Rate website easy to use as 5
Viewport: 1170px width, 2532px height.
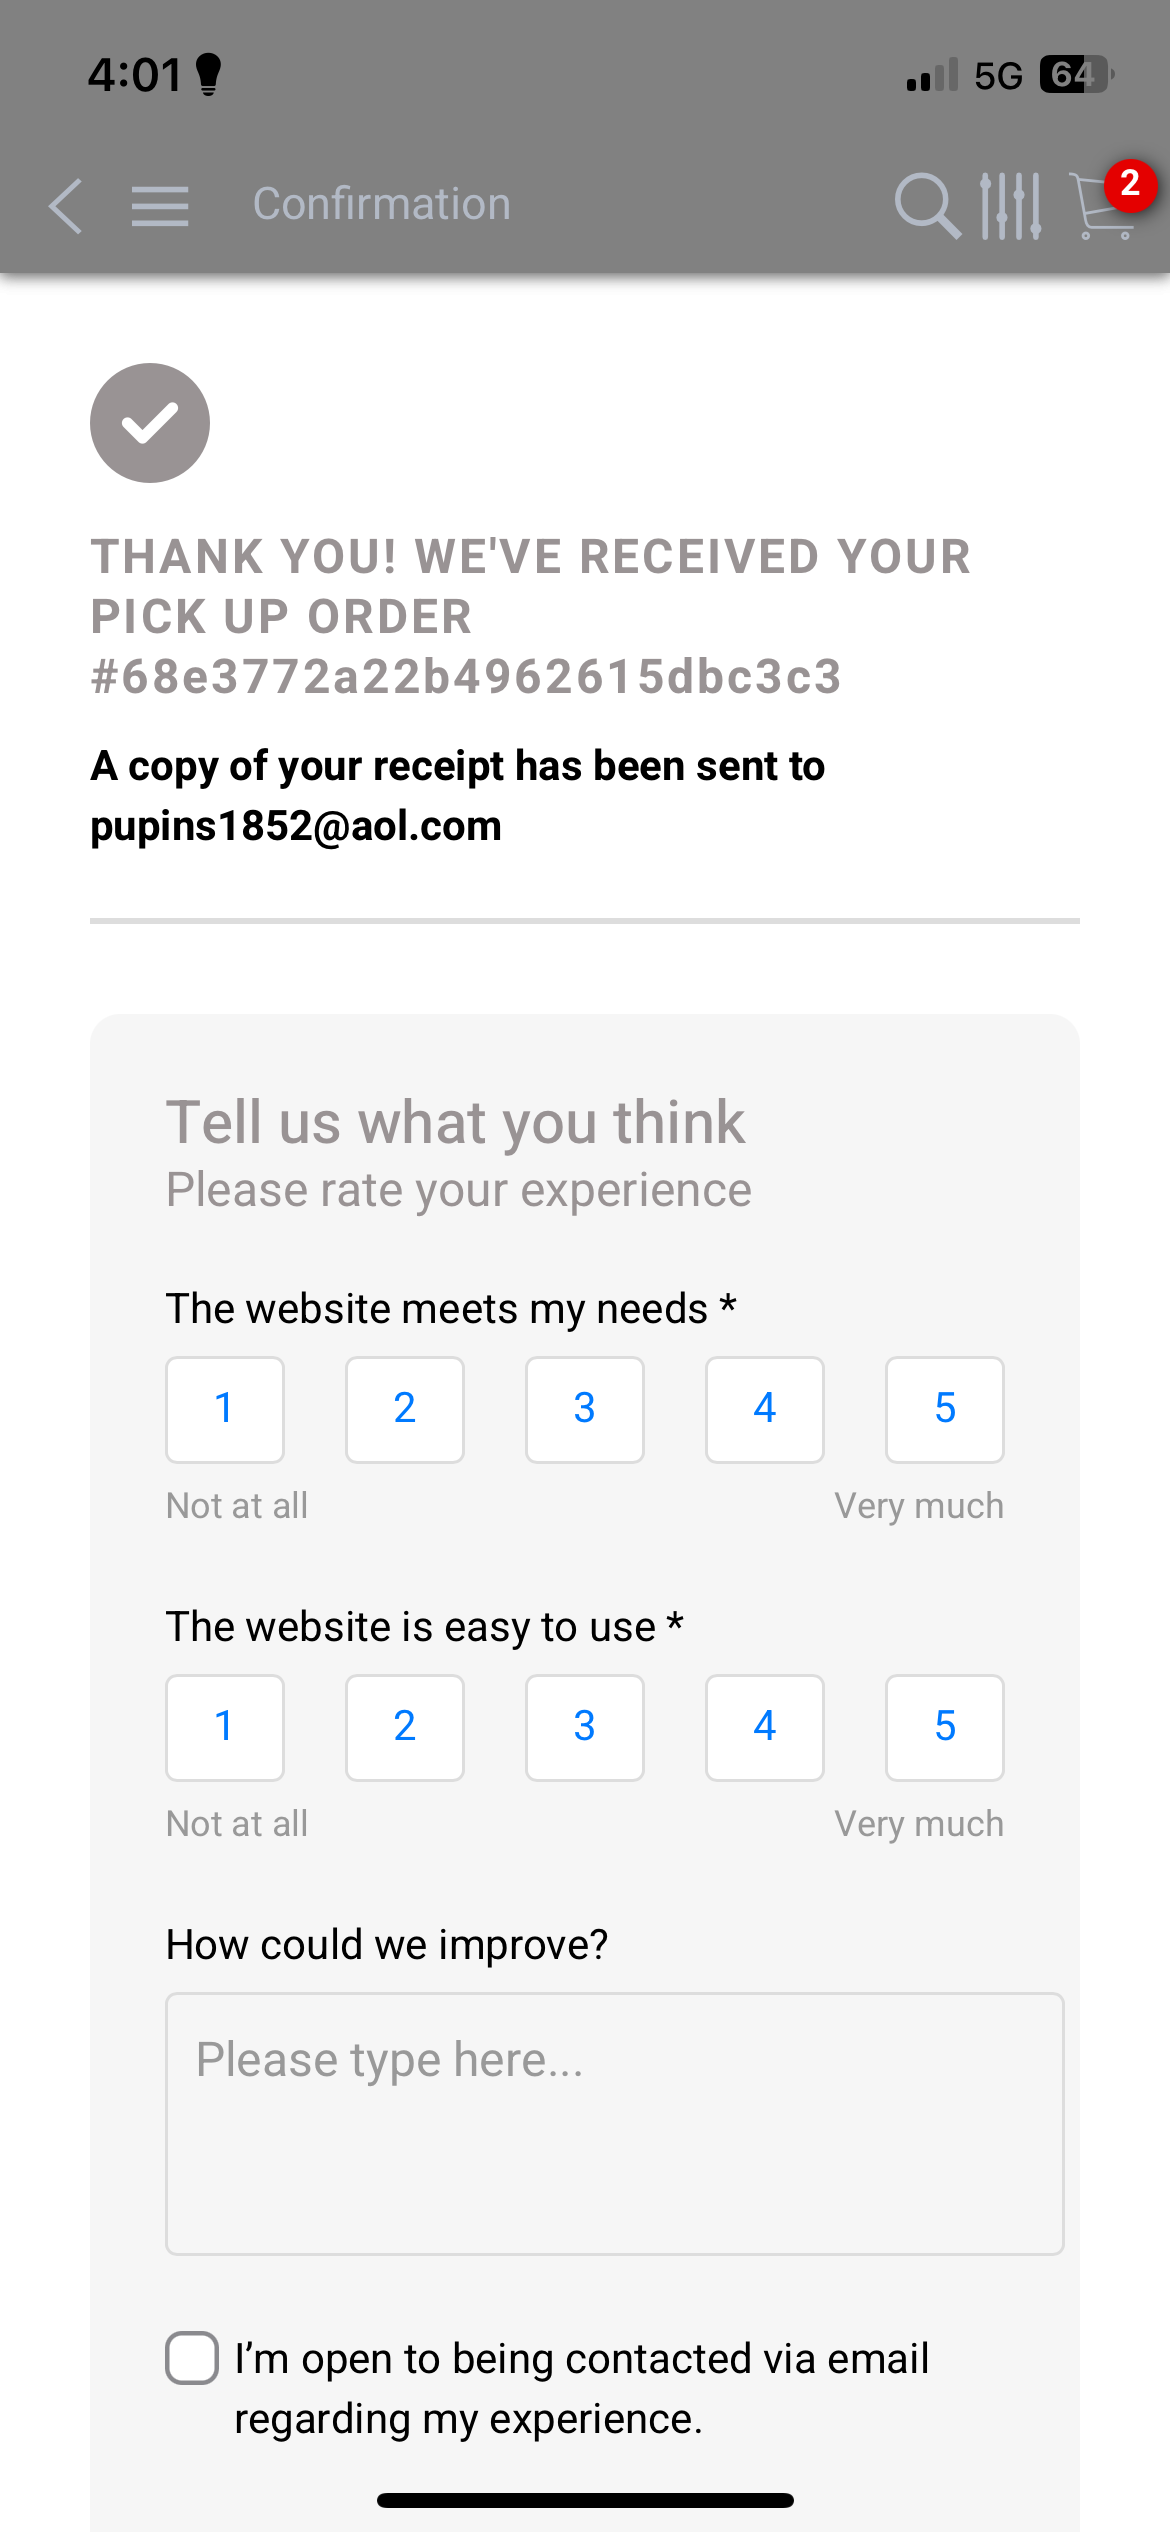tap(945, 1727)
